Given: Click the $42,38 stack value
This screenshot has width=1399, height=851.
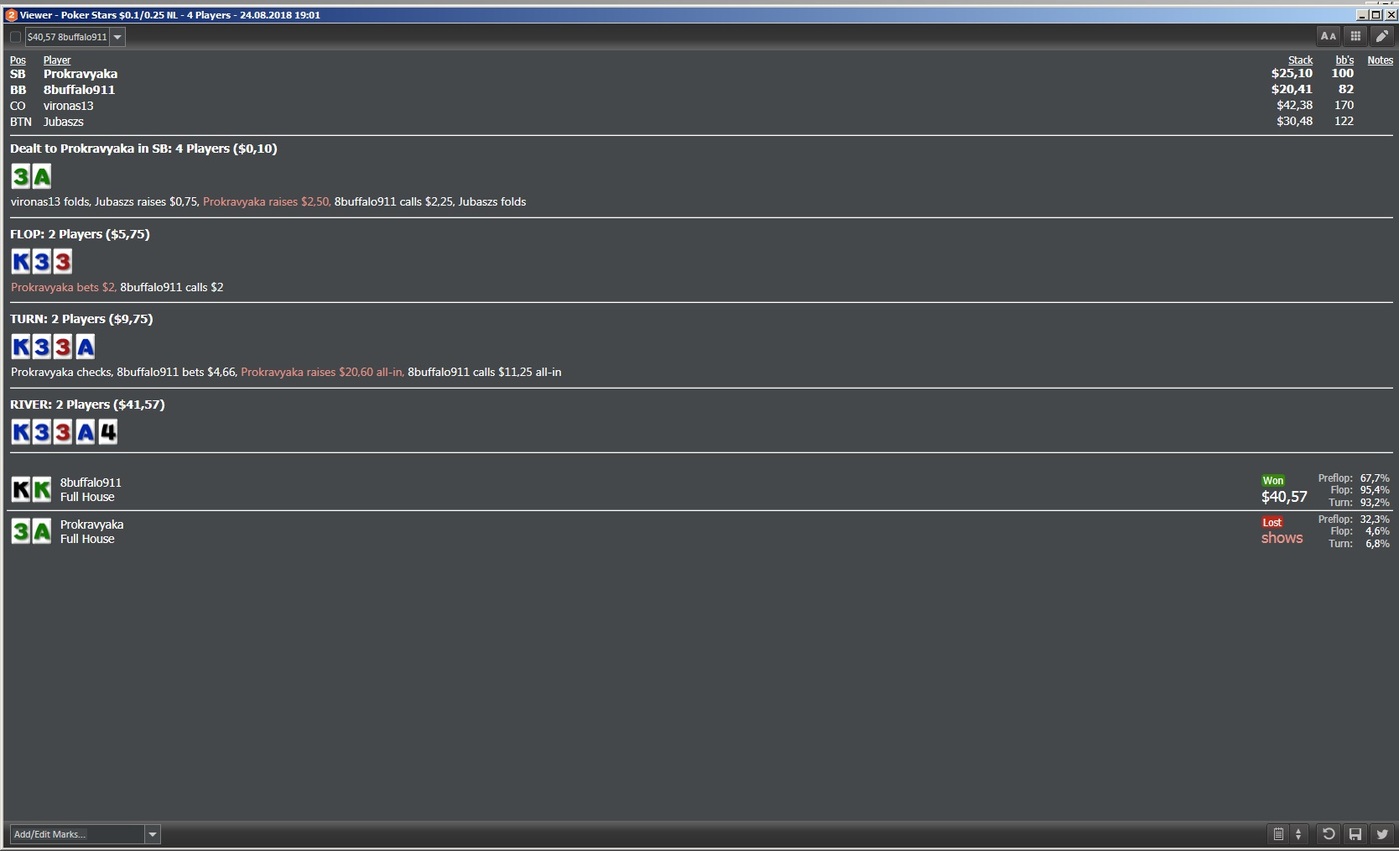Looking at the screenshot, I should tap(1295, 106).
